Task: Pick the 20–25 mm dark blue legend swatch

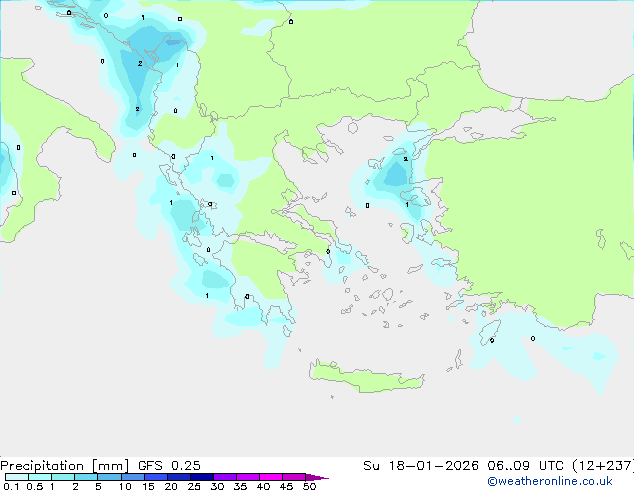Action: pyautogui.click(x=179, y=477)
